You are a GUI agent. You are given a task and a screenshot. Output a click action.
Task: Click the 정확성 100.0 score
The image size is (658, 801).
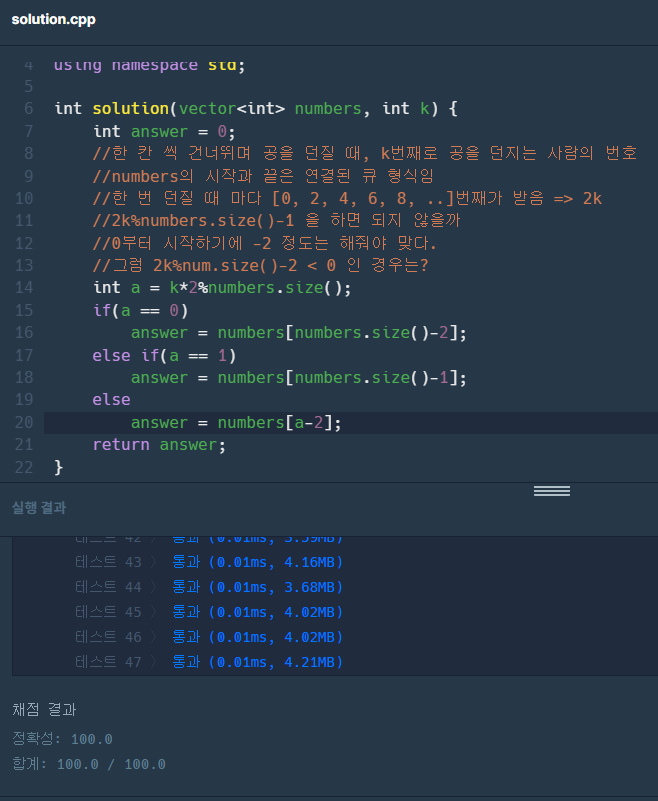tap(62, 739)
